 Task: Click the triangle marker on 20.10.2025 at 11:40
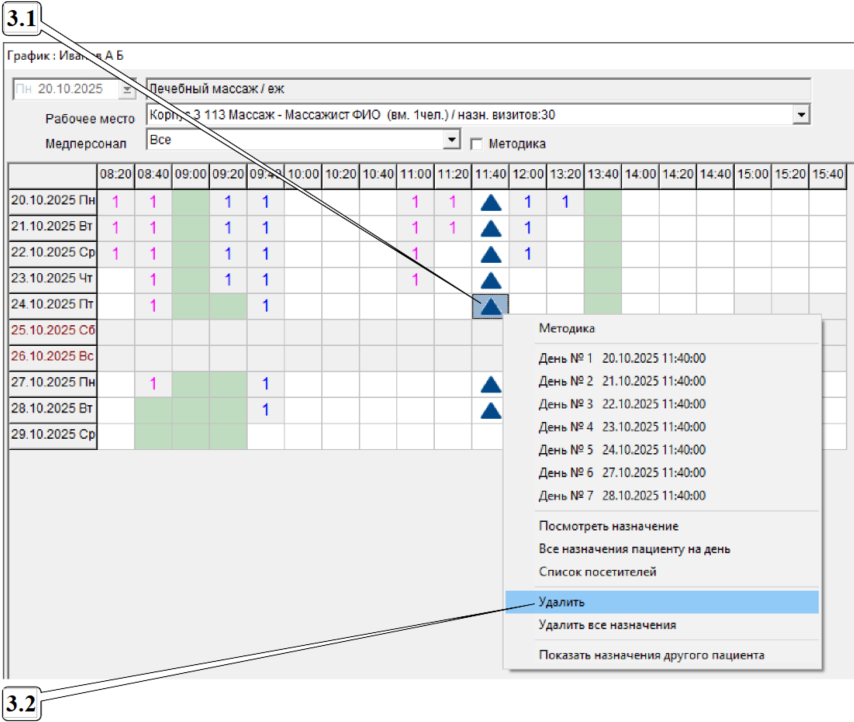coord(490,202)
